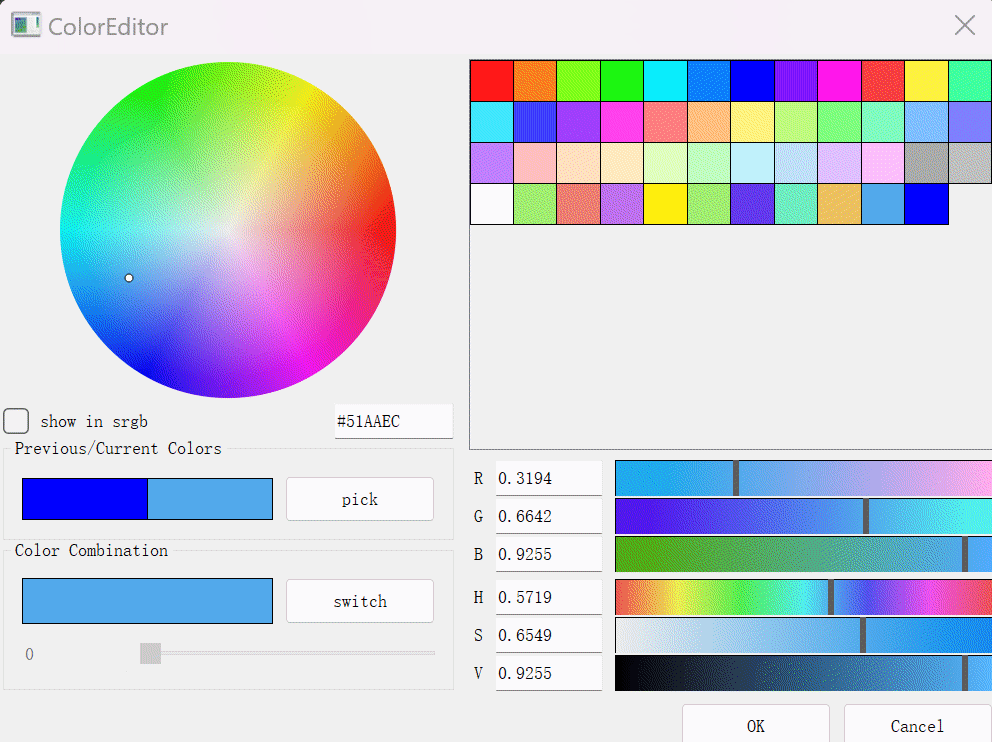Choose the gray swatch in the third row

(926, 163)
